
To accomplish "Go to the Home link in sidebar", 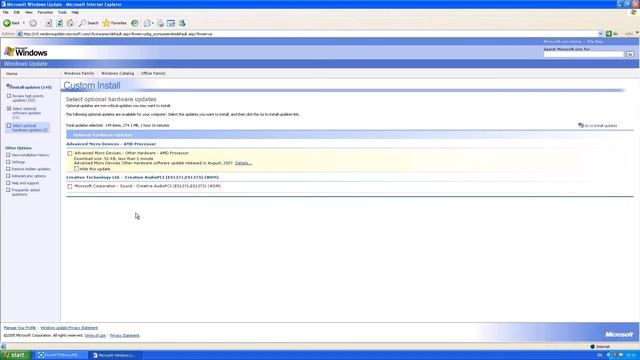I will tap(11, 74).
